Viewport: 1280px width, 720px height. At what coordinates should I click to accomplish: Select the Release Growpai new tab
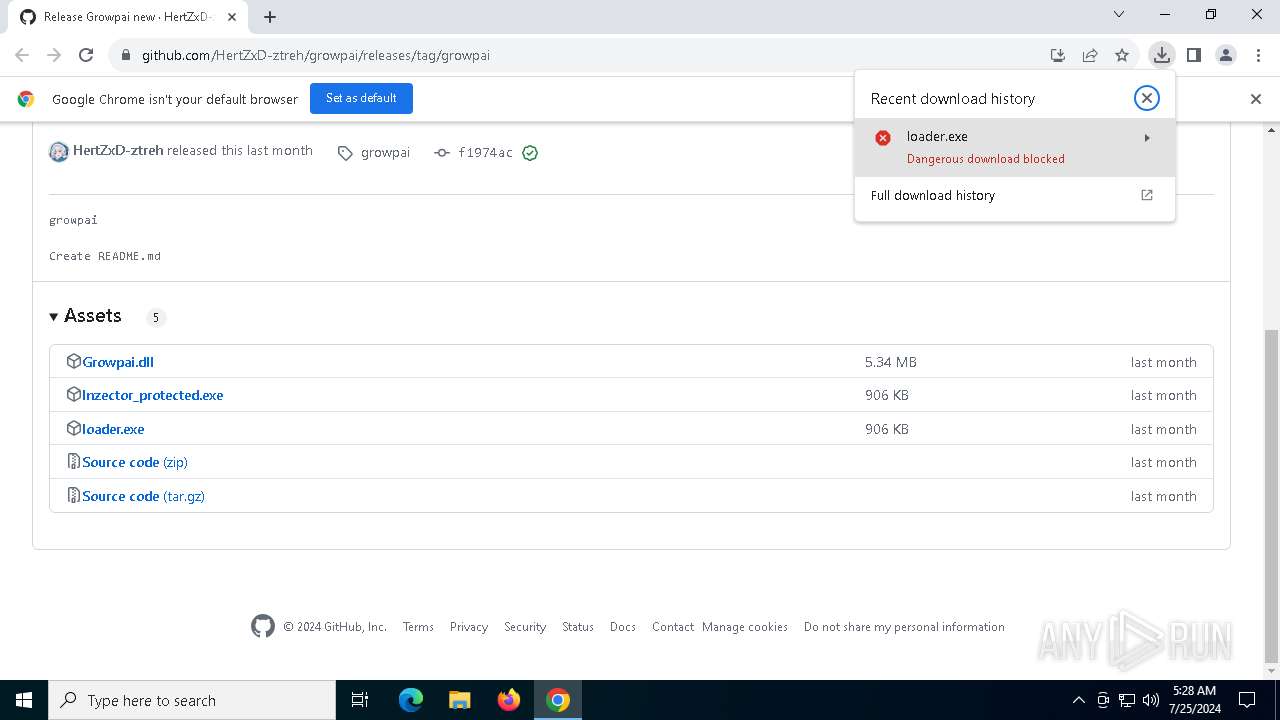point(127,17)
